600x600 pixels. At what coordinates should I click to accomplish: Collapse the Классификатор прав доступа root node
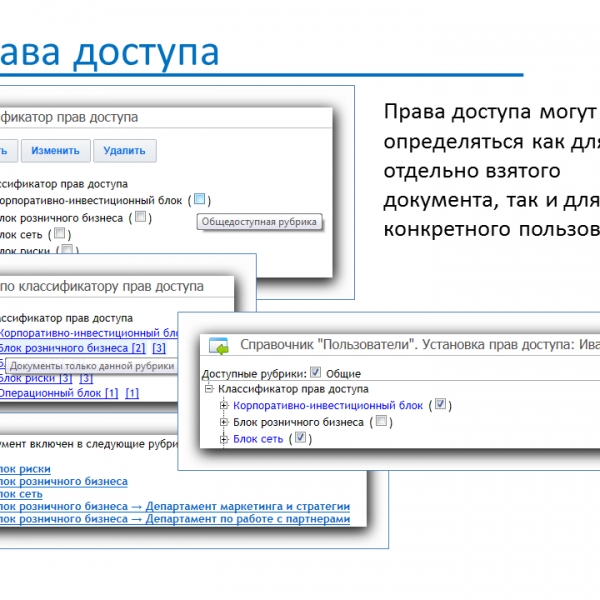(x=208, y=389)
